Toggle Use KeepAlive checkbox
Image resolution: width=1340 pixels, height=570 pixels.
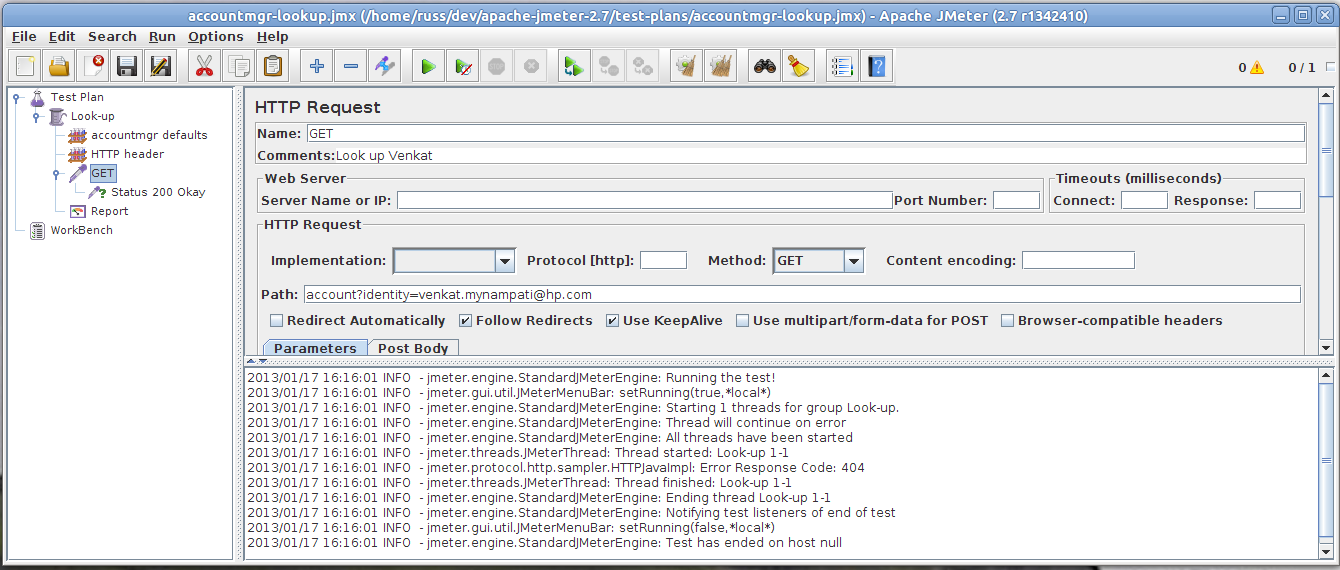coord(612,321)
